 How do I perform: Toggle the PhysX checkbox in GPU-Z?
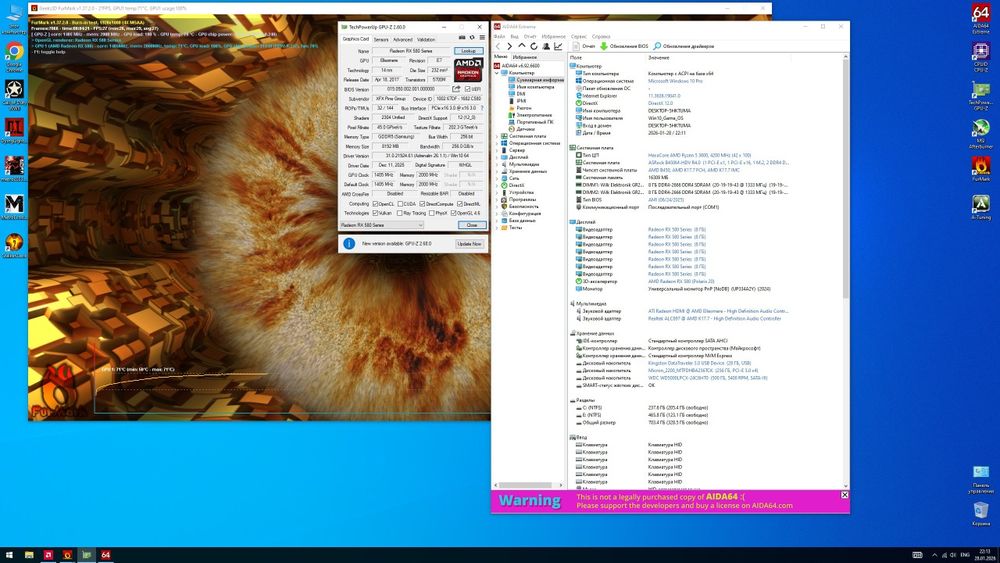430,213
